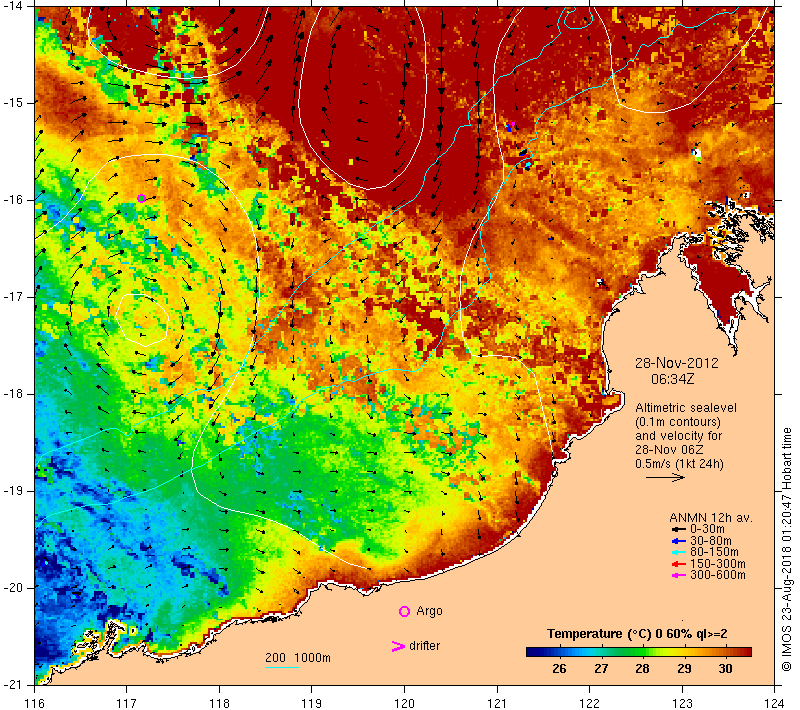The height and width of the screenshot is (710, 800).
Task: Click the '(0.1m contours)' text
Action: (678, 422)
